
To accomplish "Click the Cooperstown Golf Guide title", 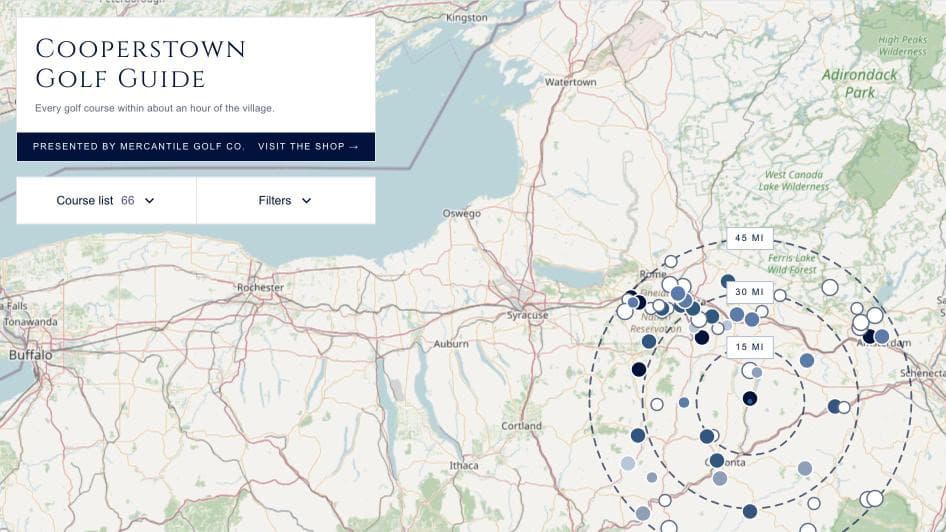I will pos(140,63).
